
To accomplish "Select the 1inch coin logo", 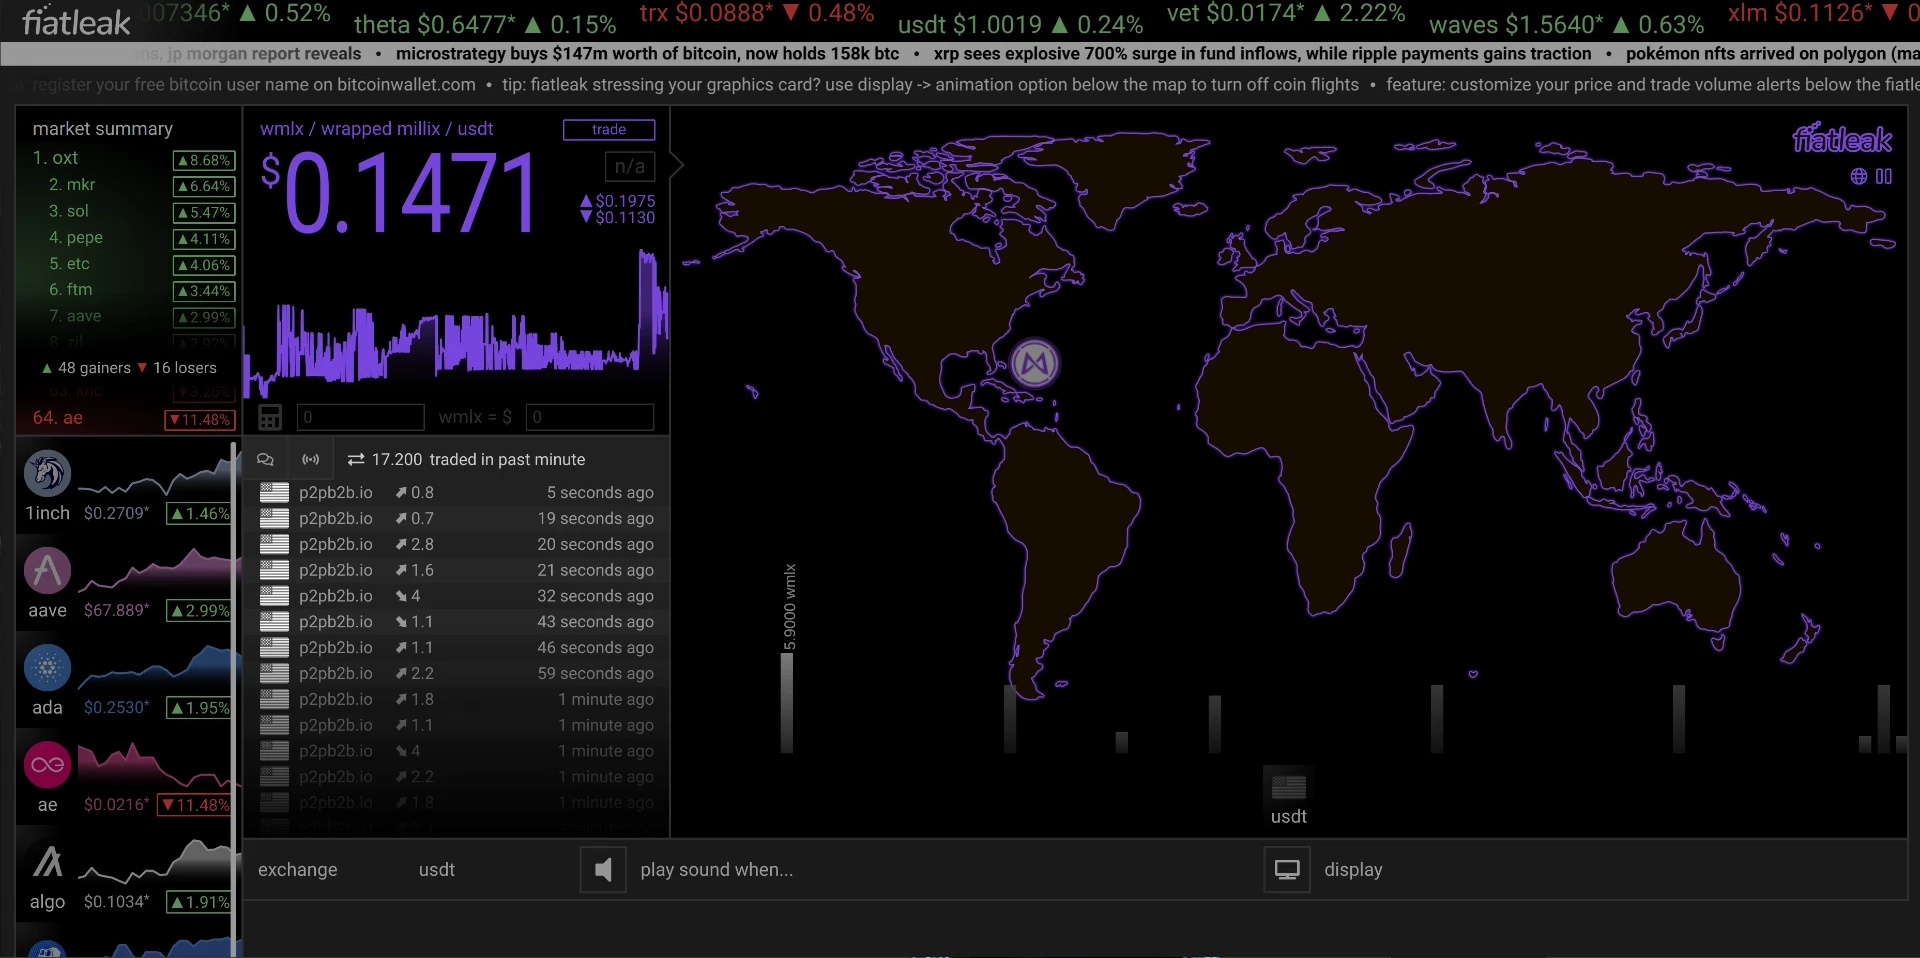I will (47, 473).
